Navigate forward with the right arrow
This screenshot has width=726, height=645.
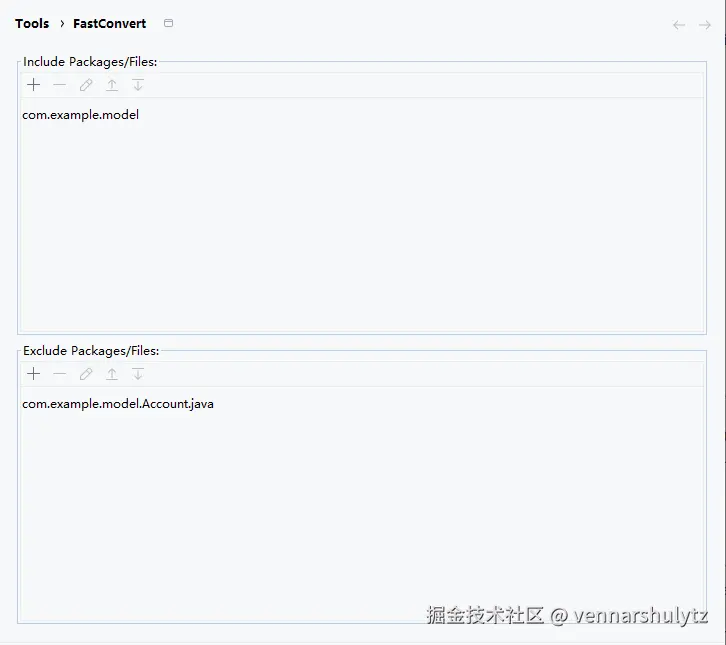tap(705, 25)
